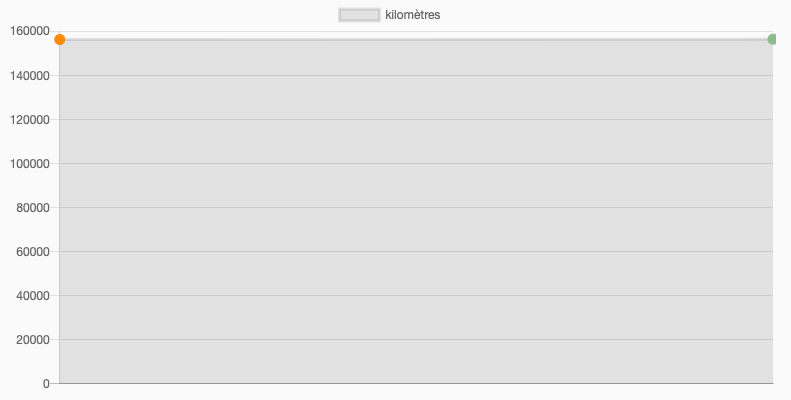Viewport: 791px width, 400px height.
Task: Click the kilomètres legend label text
Action: [413, 15]
